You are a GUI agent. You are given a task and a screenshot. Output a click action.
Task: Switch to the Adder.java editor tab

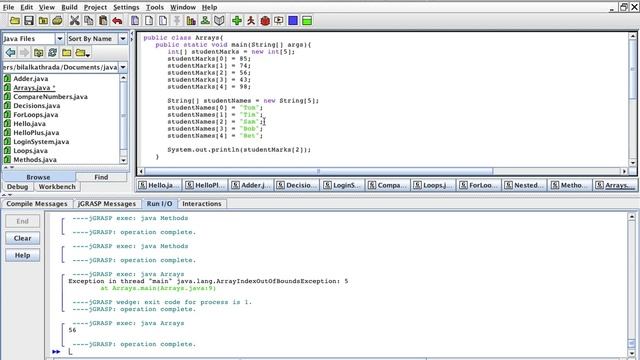coord(251,185)
